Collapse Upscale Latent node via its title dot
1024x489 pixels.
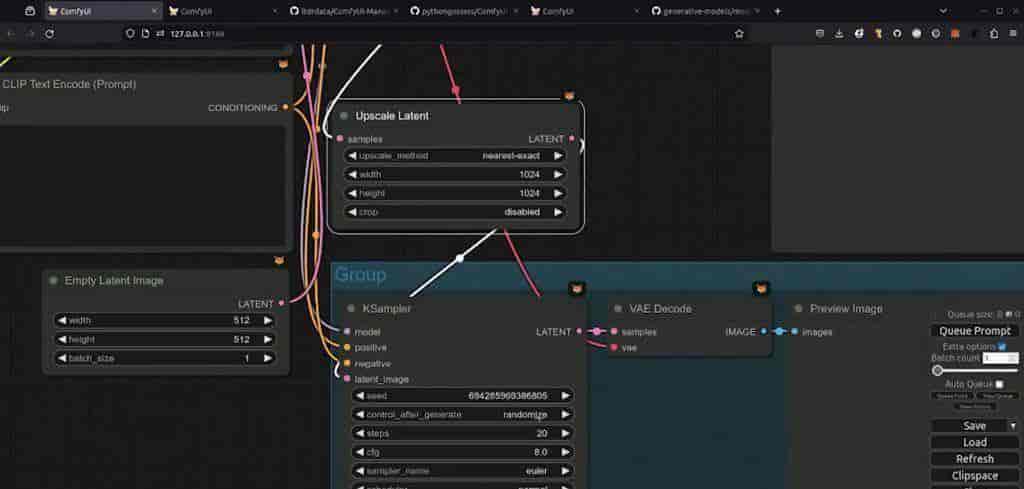344,116
